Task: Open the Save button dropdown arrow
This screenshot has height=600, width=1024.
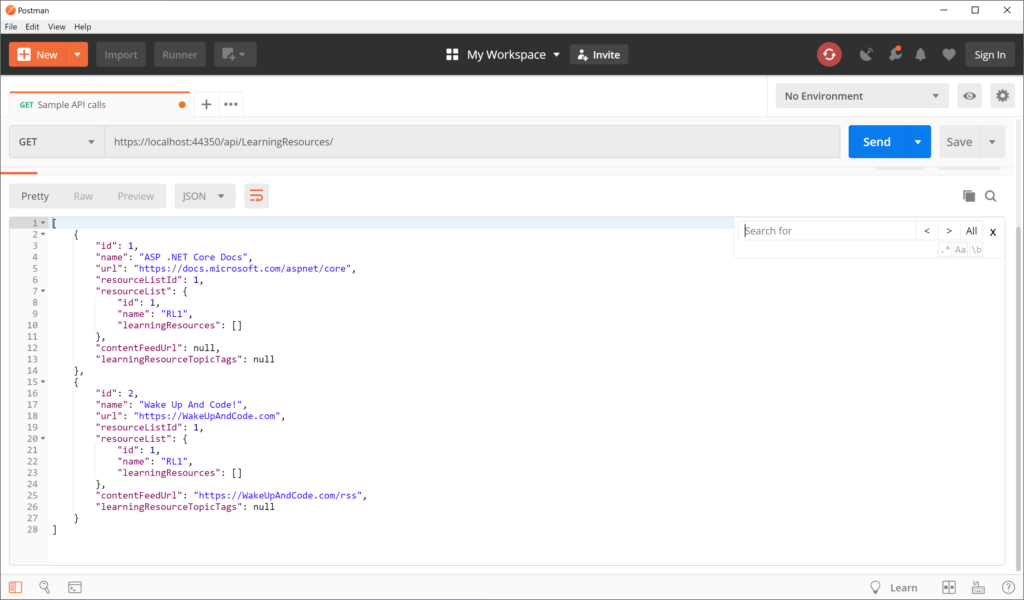Action: click(992, 142)
